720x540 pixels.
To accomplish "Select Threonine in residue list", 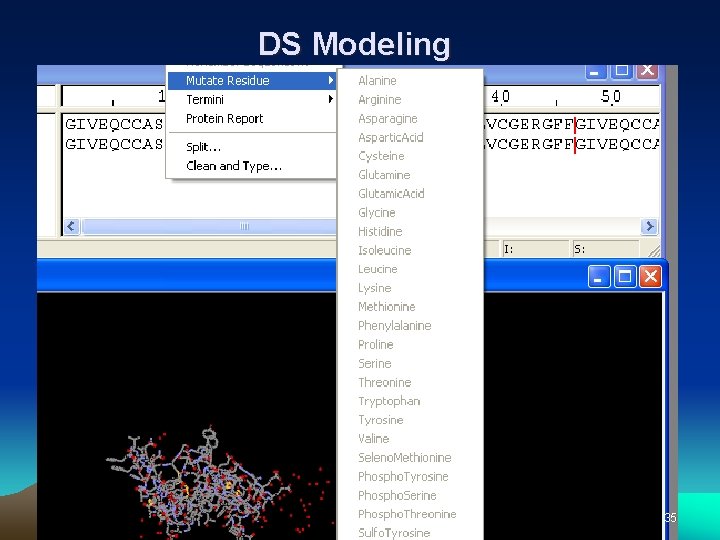I will pos(384,382).
